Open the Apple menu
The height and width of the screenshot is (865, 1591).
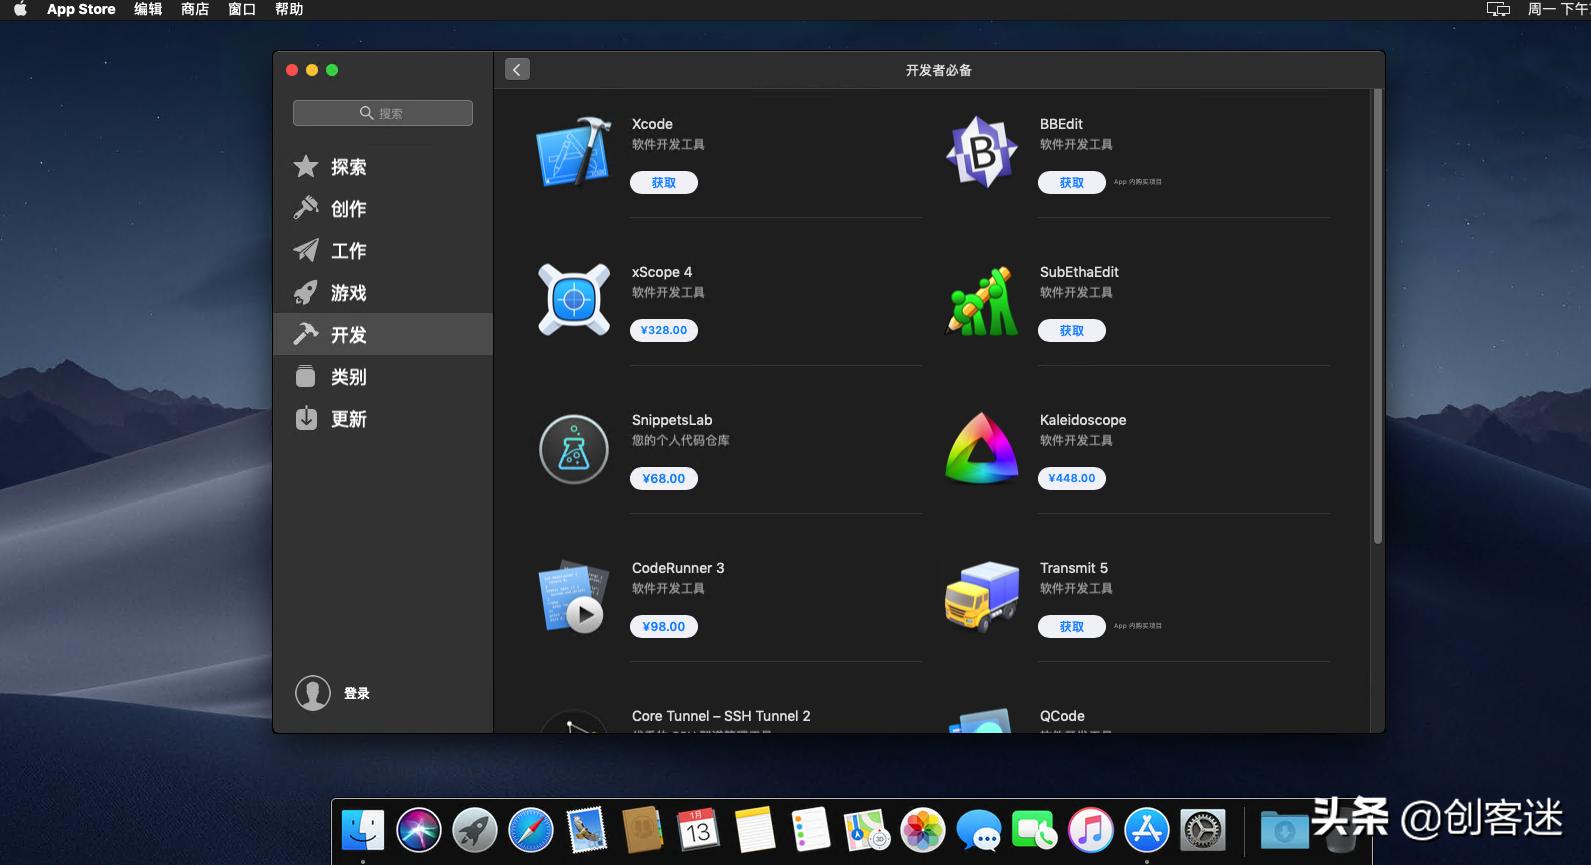pyautogui.click(x=20, y=9)
